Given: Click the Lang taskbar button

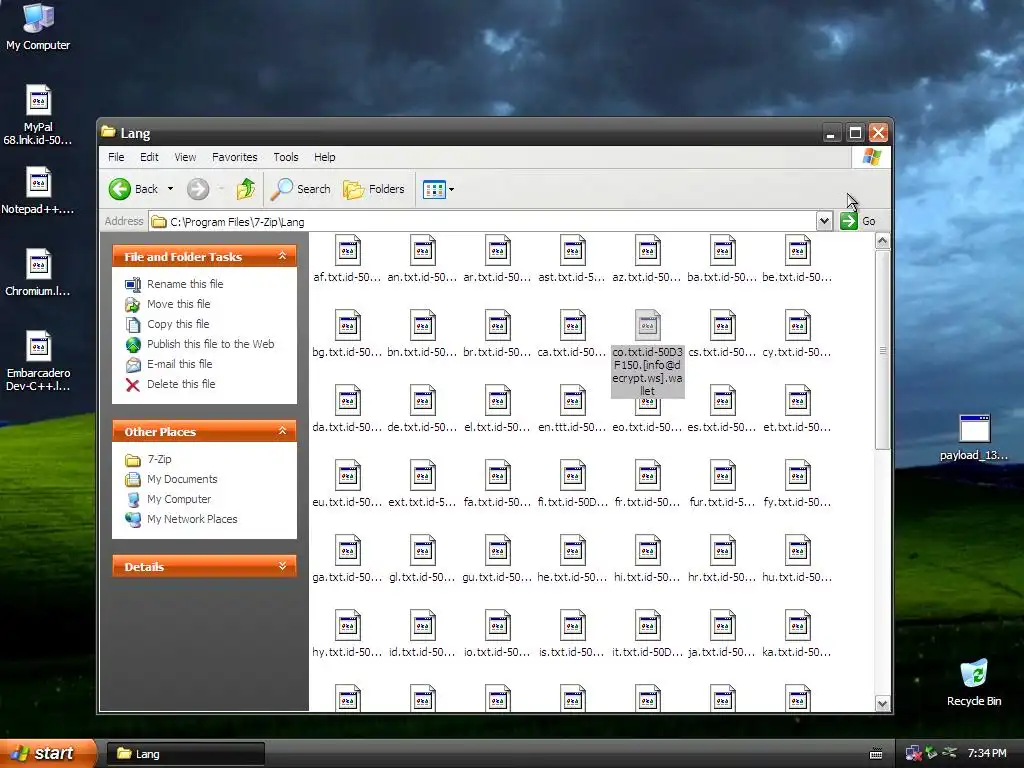Looking at the screenshot, I should (x=185, y=754).
